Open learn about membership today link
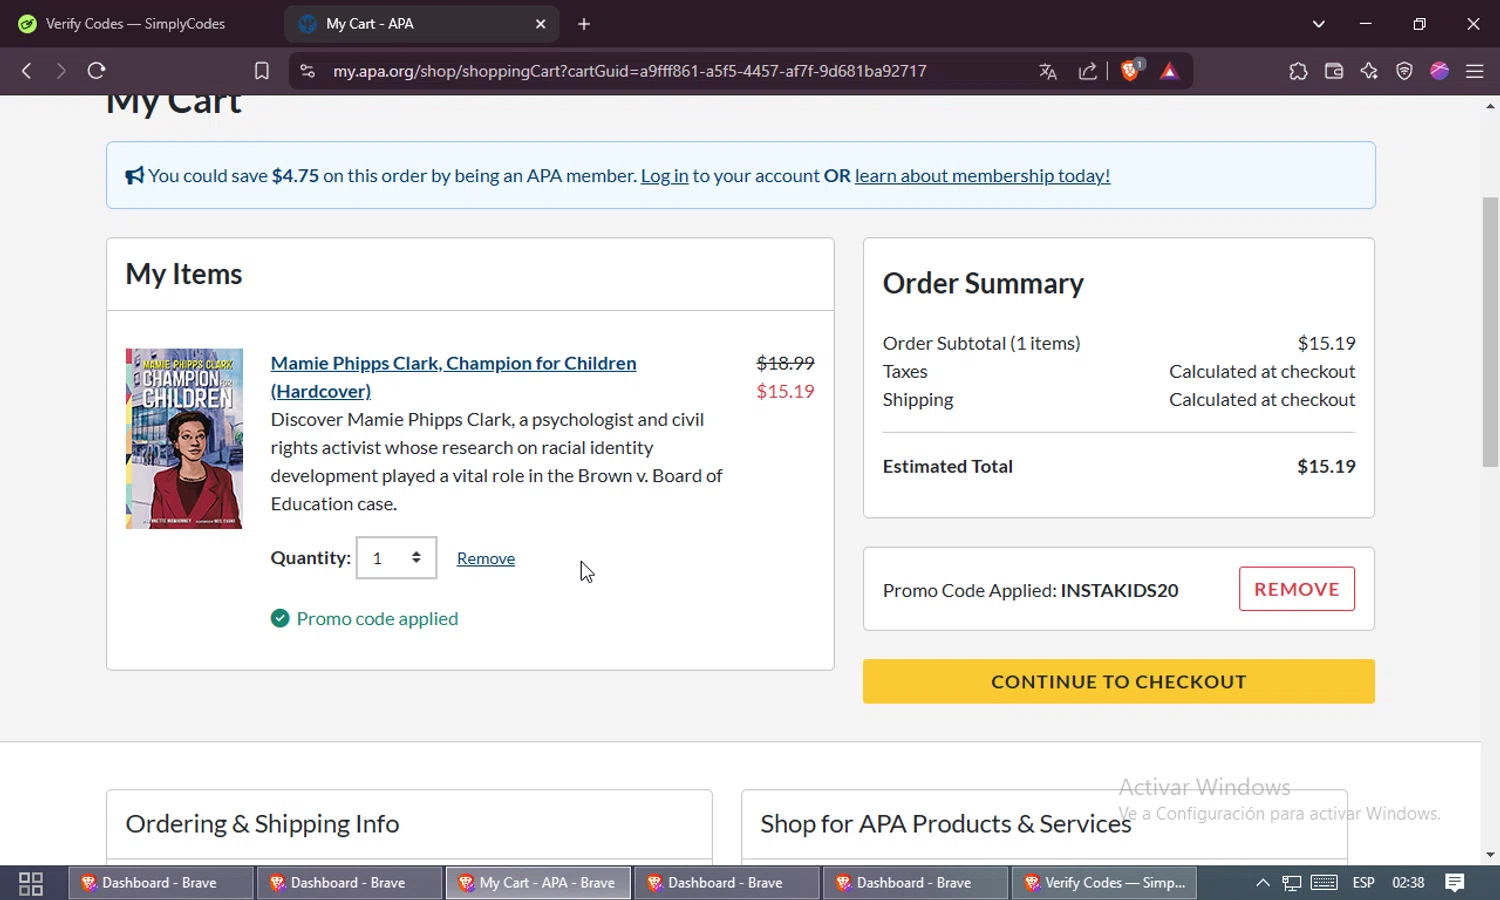Viewport: 1500px width, 900px height. click(982, 176)
